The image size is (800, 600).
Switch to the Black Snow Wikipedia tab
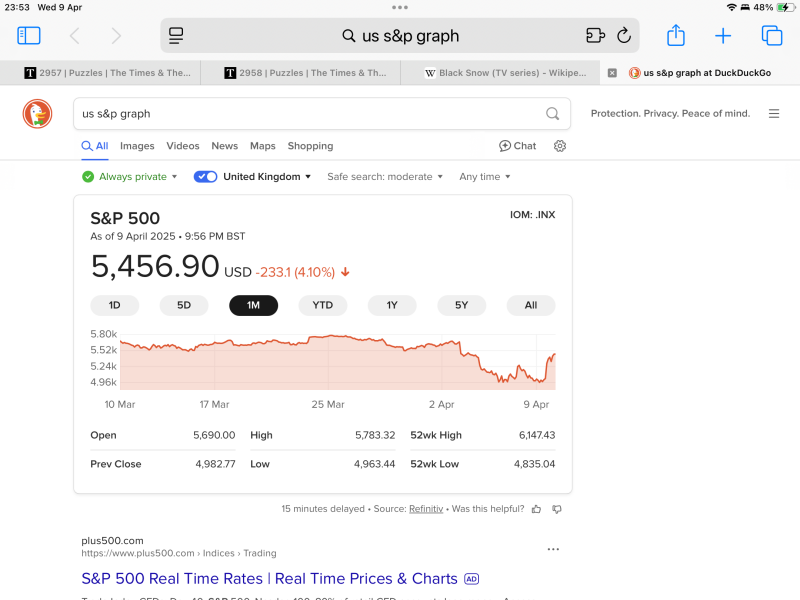[505, 73]
